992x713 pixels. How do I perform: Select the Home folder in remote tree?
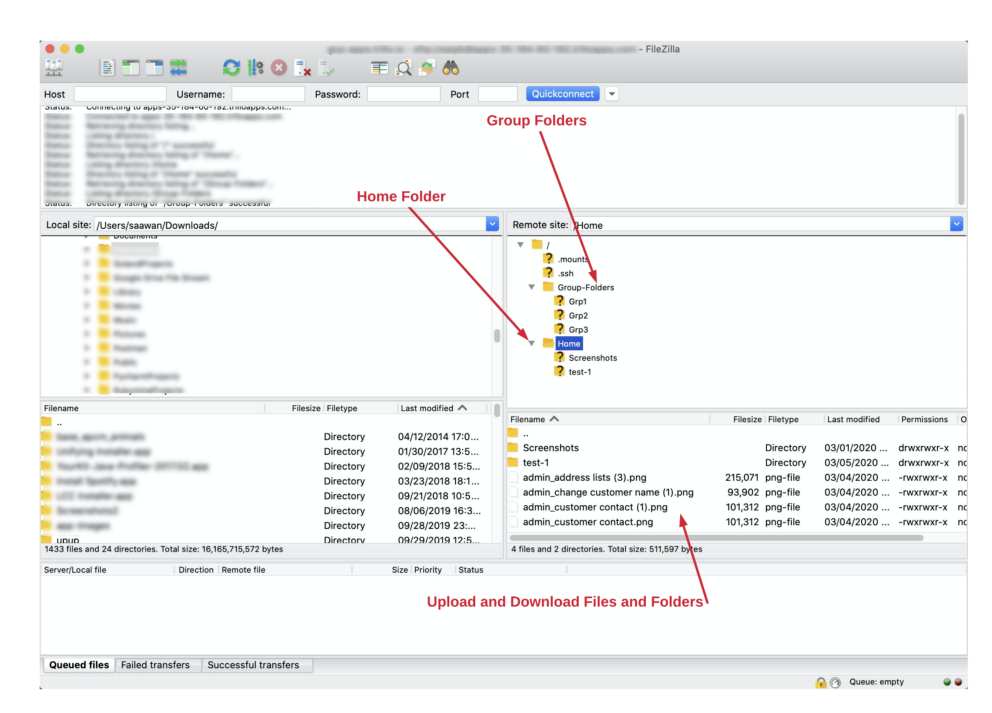(x=569, y=344)
